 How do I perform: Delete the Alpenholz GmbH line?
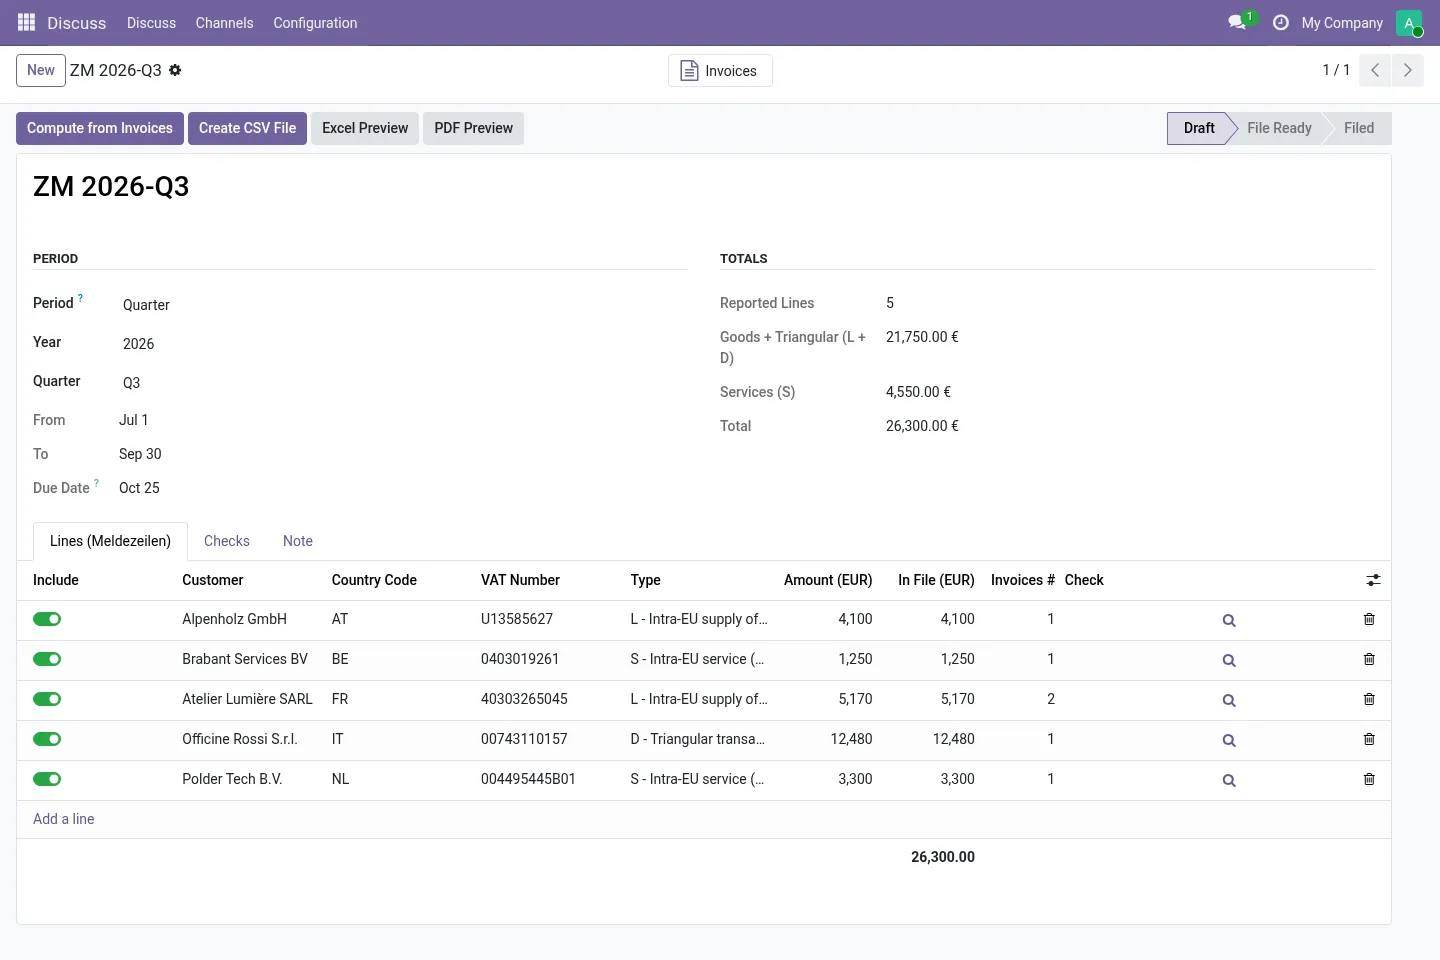[1369, 619]
